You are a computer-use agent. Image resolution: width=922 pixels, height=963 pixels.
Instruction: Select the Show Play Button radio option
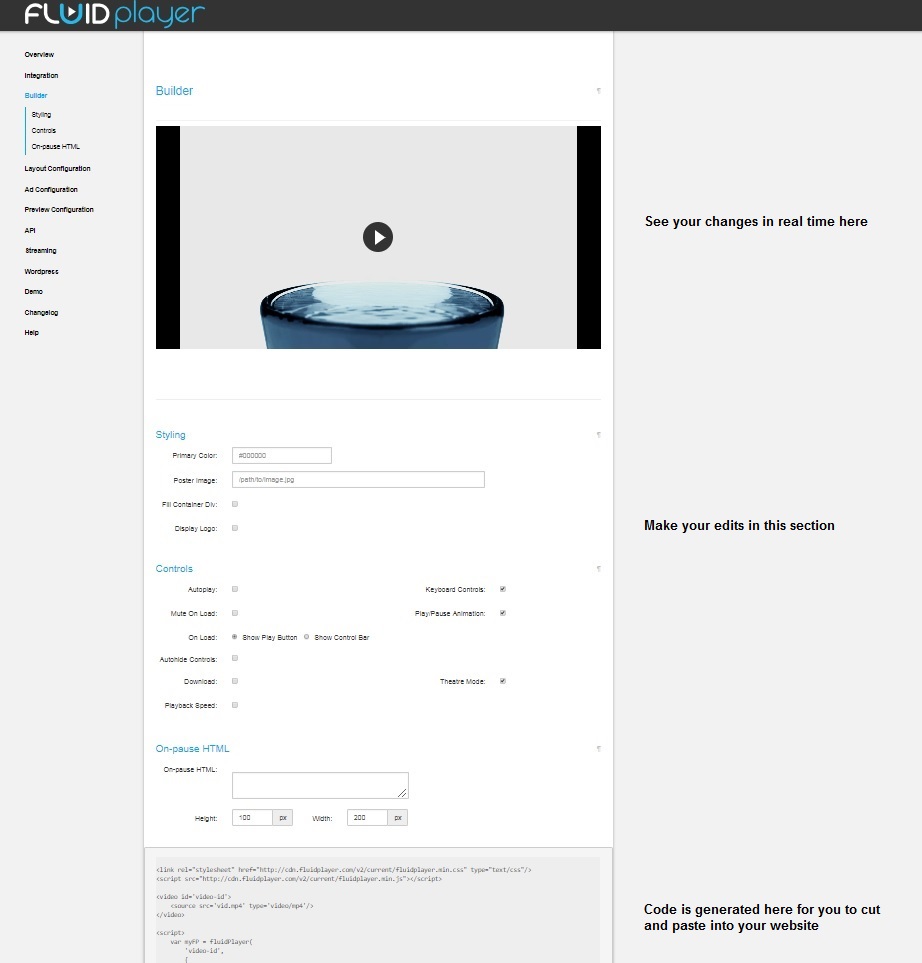[x=235, y=637]
